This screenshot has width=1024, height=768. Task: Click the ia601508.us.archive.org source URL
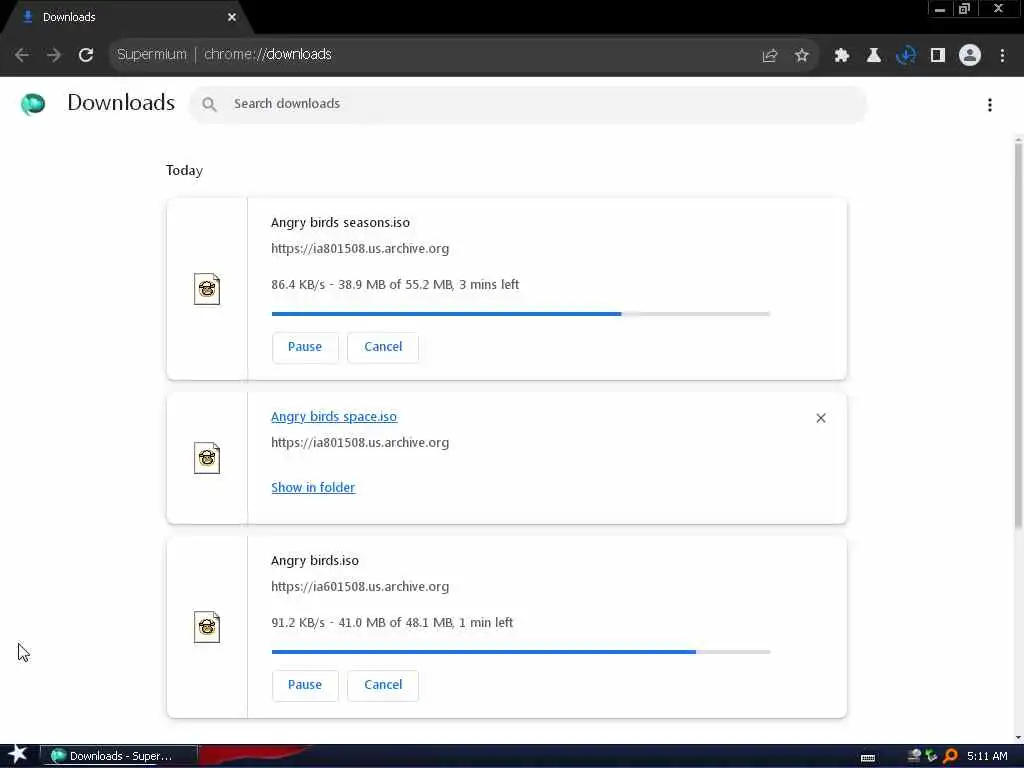(360, 586)
